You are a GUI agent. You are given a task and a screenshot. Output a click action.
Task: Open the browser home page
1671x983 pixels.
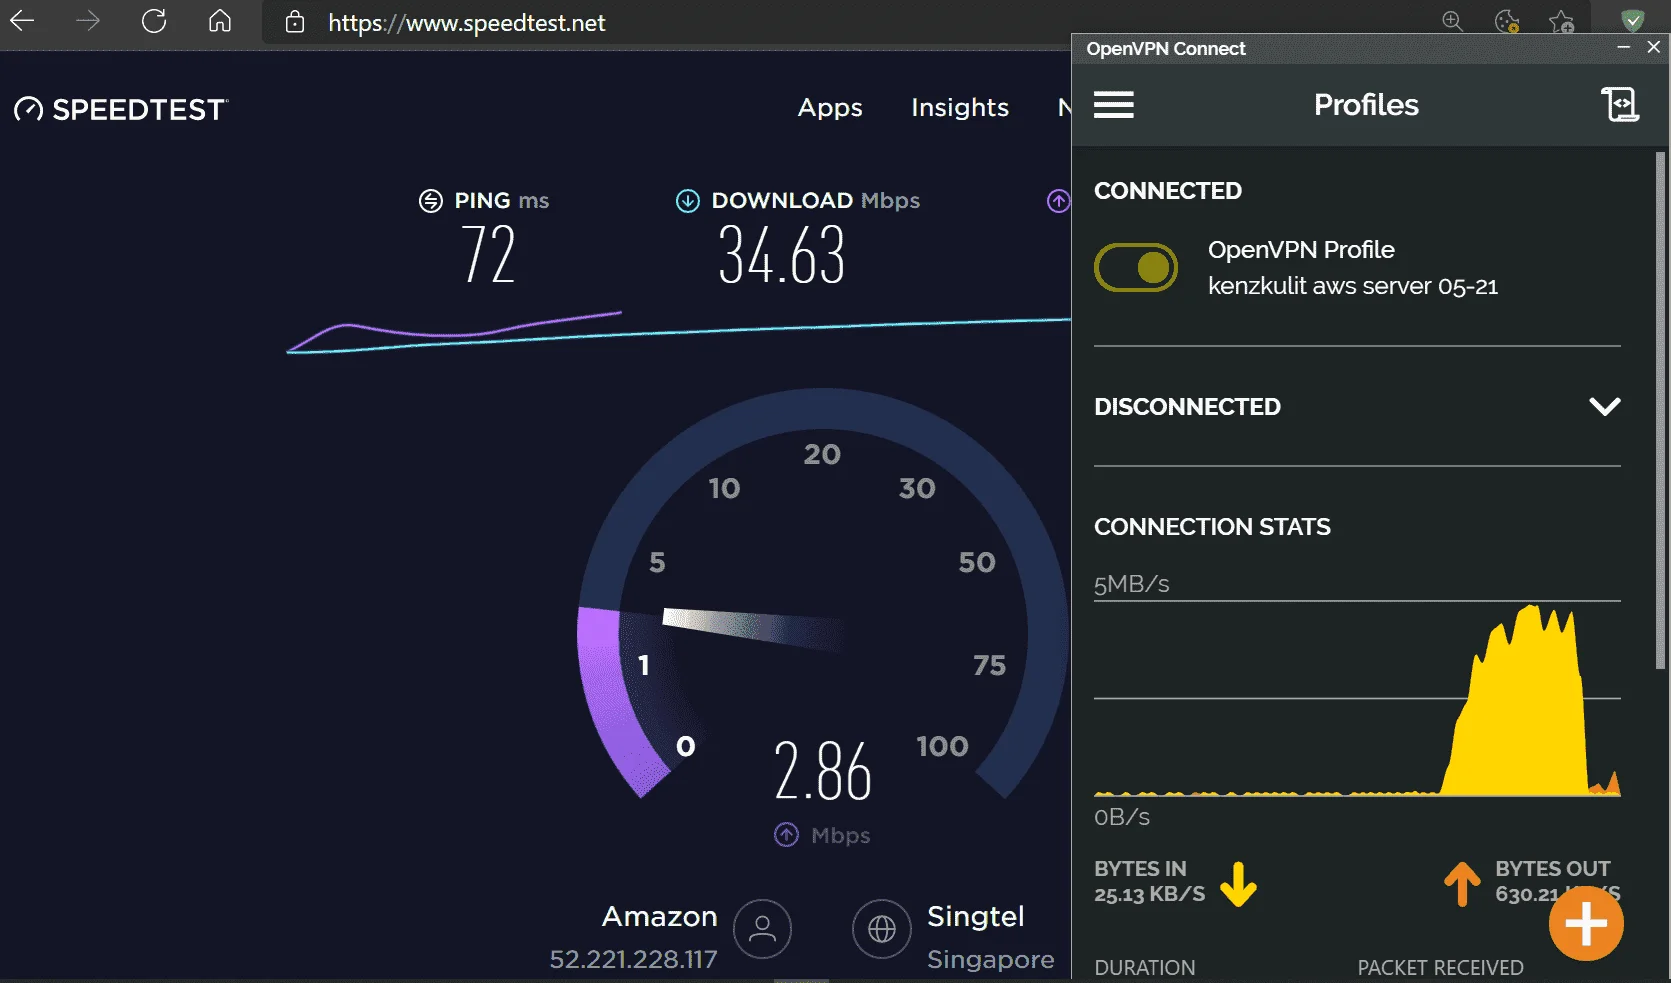click(220, 21)
